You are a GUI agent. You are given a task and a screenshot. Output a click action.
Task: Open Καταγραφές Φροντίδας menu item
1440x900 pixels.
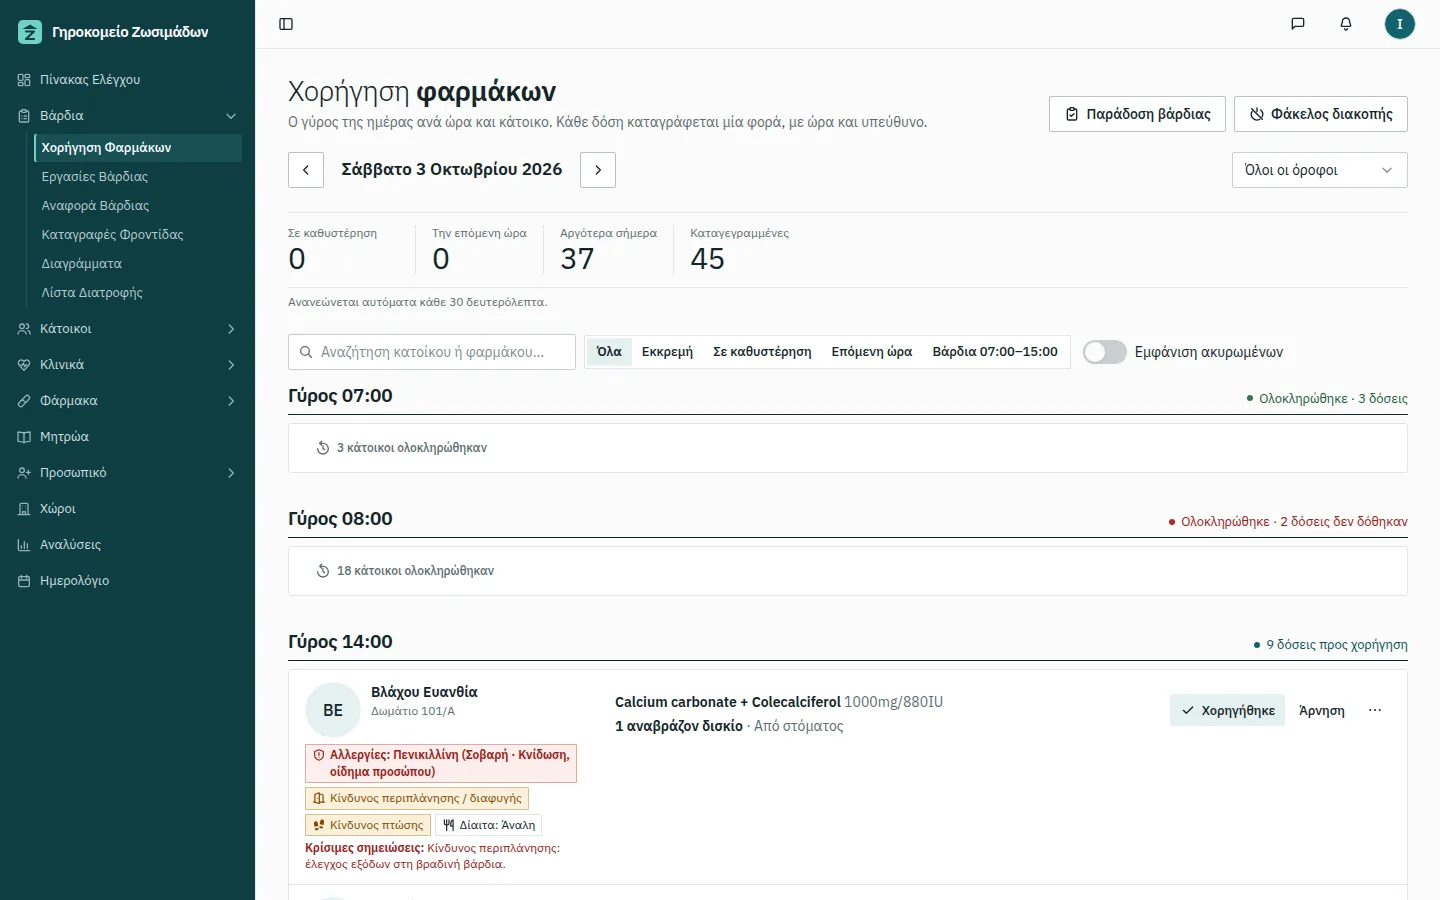pos(138,235)
